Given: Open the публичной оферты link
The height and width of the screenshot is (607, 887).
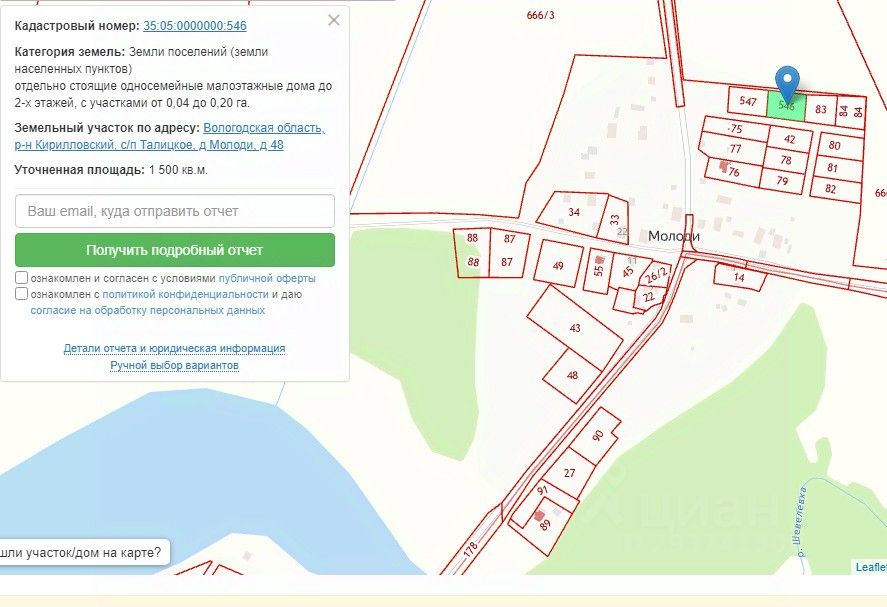Looking at the screenshot, I should click(267, 278).
